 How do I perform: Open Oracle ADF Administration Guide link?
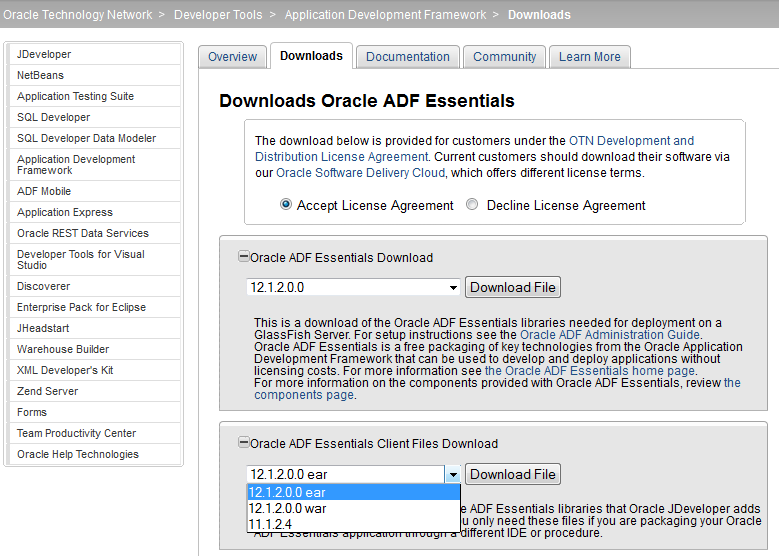click(x=610, y=334)
